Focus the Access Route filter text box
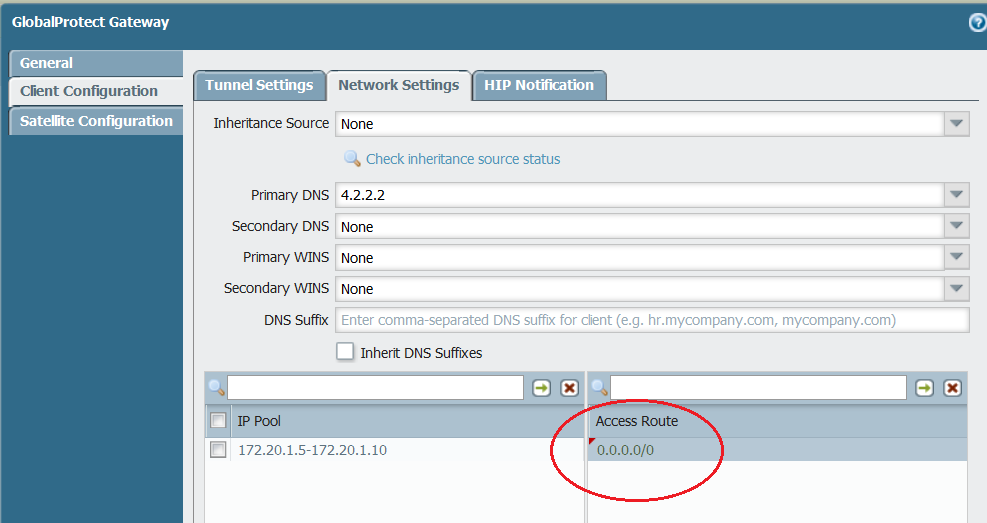The height and width of the screenshot is (523, 987). tap(758, 388)
